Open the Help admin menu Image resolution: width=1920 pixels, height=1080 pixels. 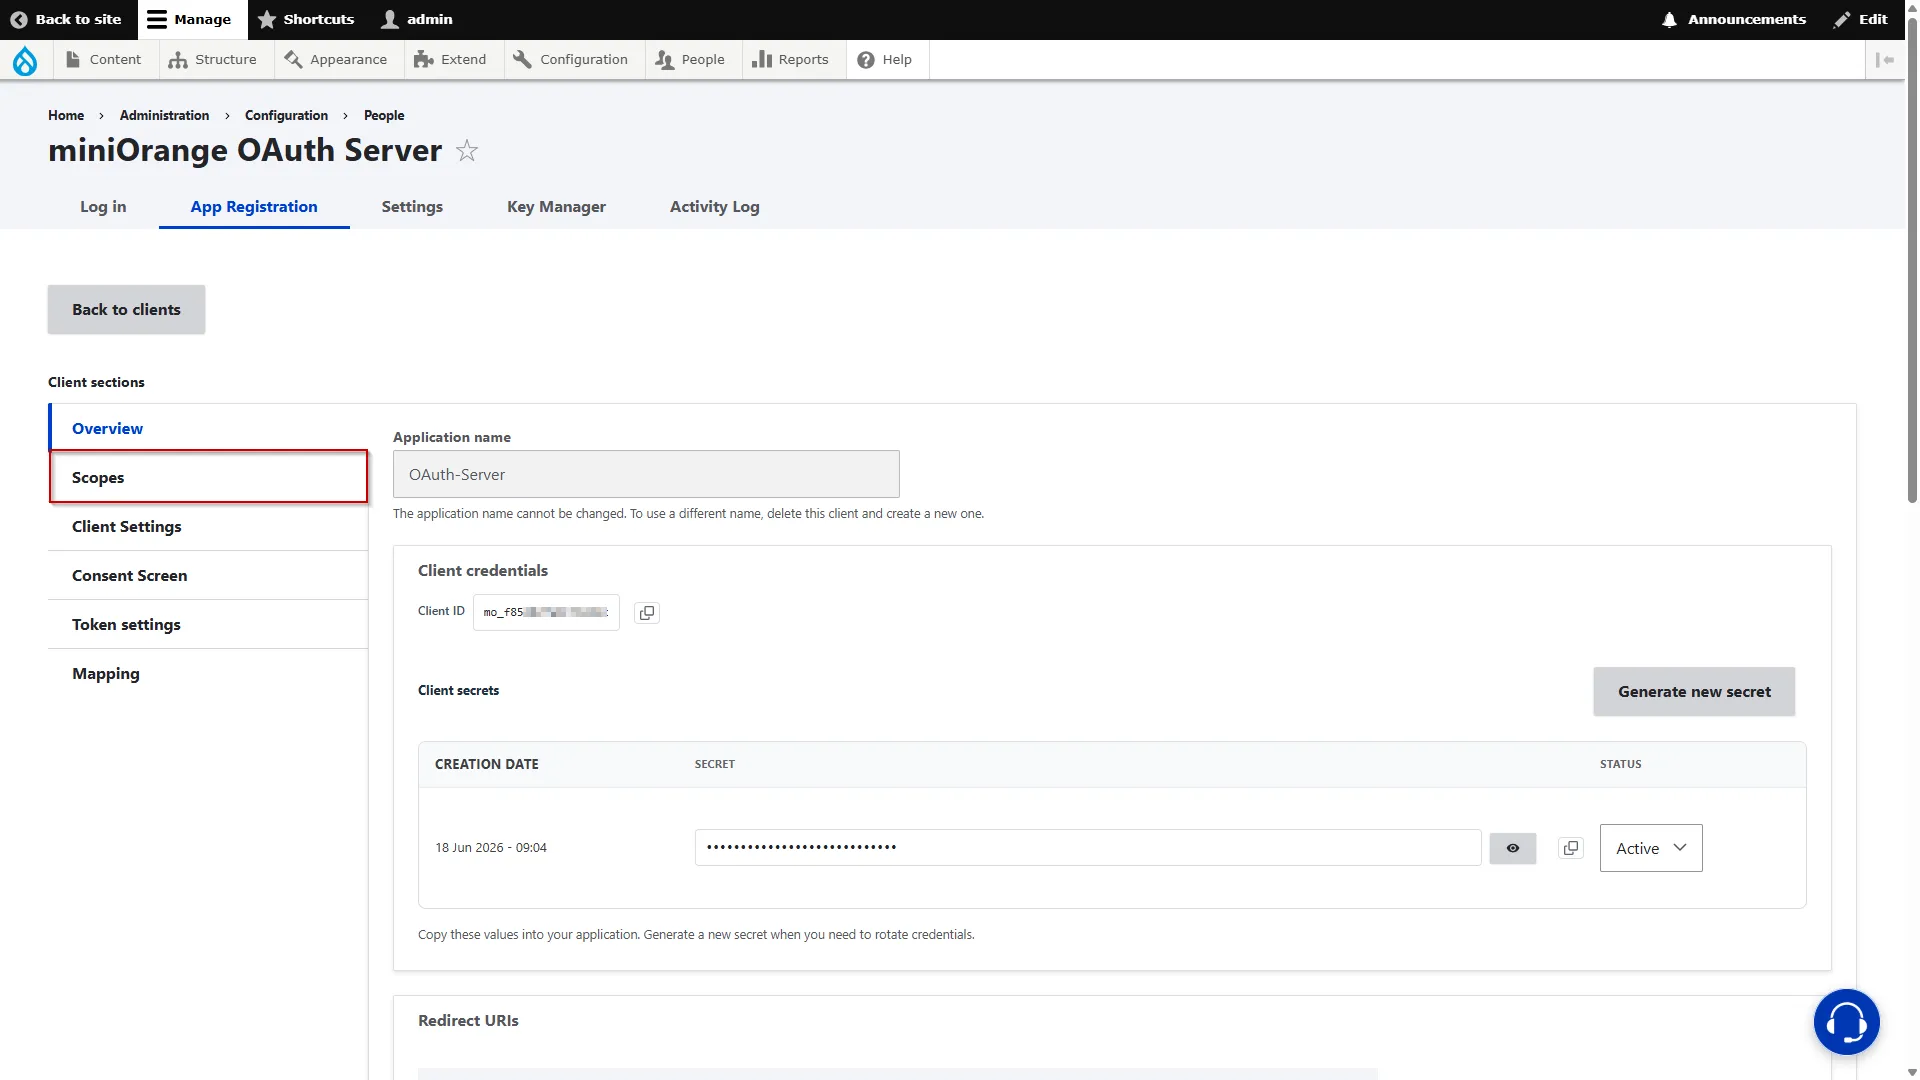click(x=885, y=59)
